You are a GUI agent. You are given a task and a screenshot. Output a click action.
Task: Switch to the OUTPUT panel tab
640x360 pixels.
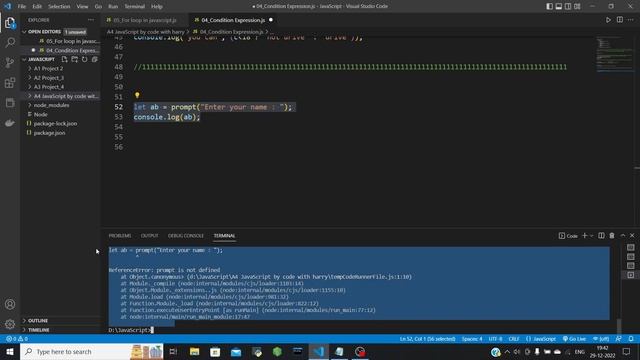pyautogui.click(x=149, y=236)
